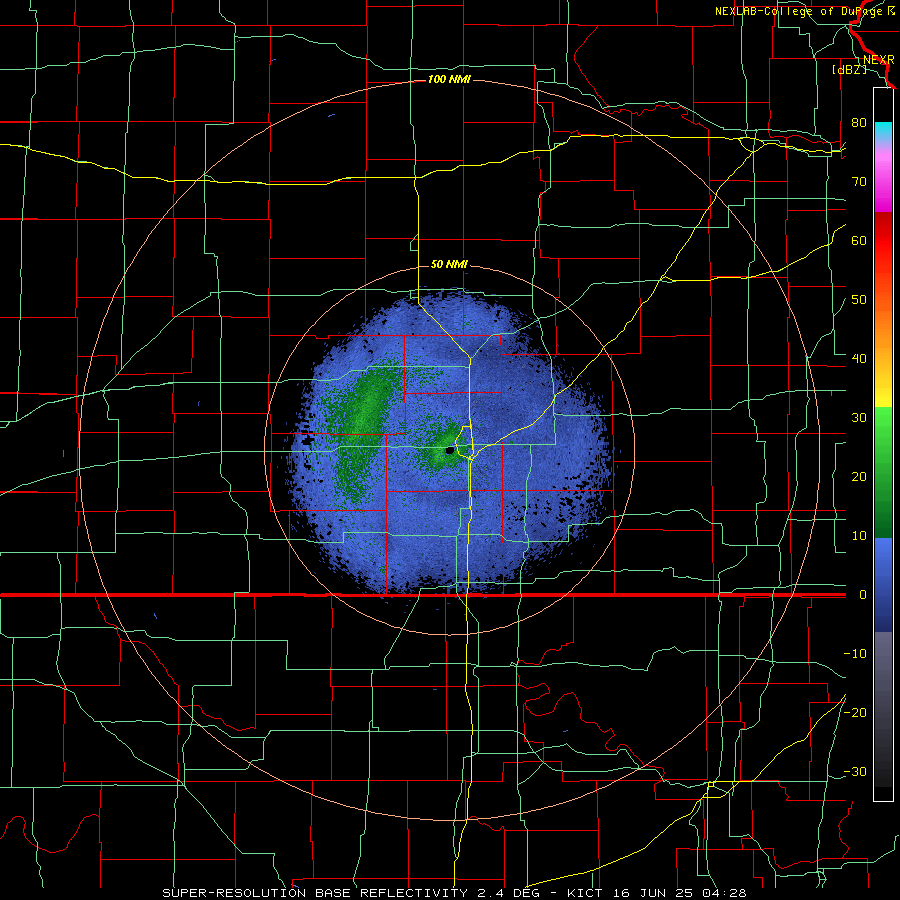This screenshot has height=900, width=900.
Task: Pick the magenta band of the color bar
Action: [x=883, y=184]
